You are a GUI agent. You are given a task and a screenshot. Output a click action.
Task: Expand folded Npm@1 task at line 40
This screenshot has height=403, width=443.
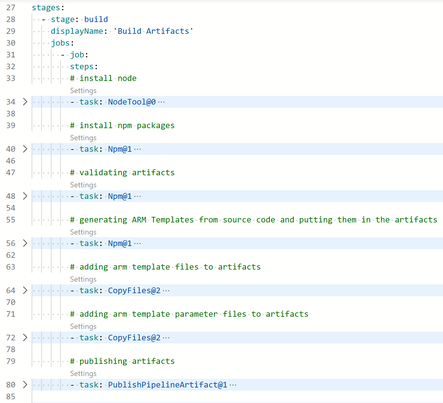coord(25,149)
